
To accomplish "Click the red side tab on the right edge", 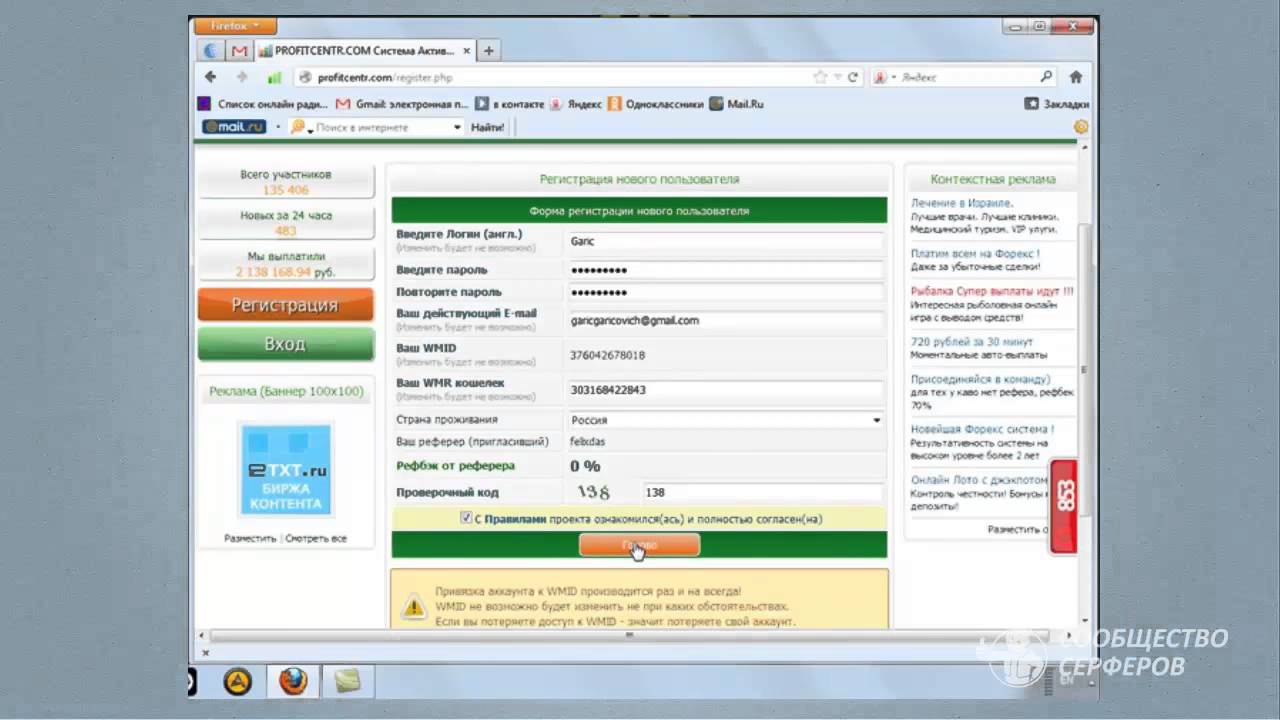I will [1063, 506].
